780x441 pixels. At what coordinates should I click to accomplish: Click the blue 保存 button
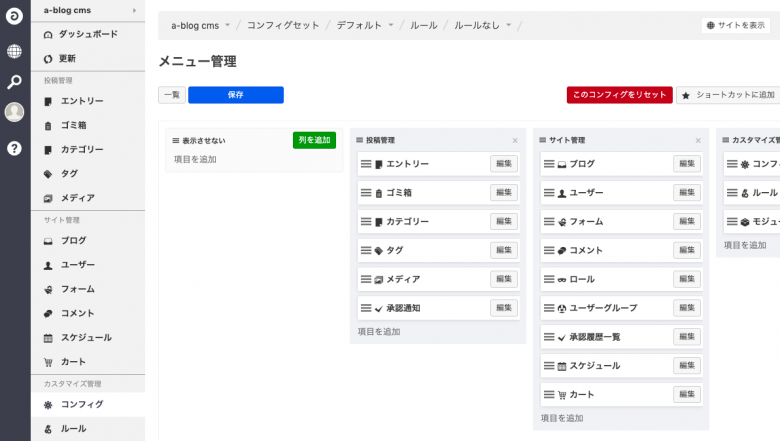[x=235, y=95]
